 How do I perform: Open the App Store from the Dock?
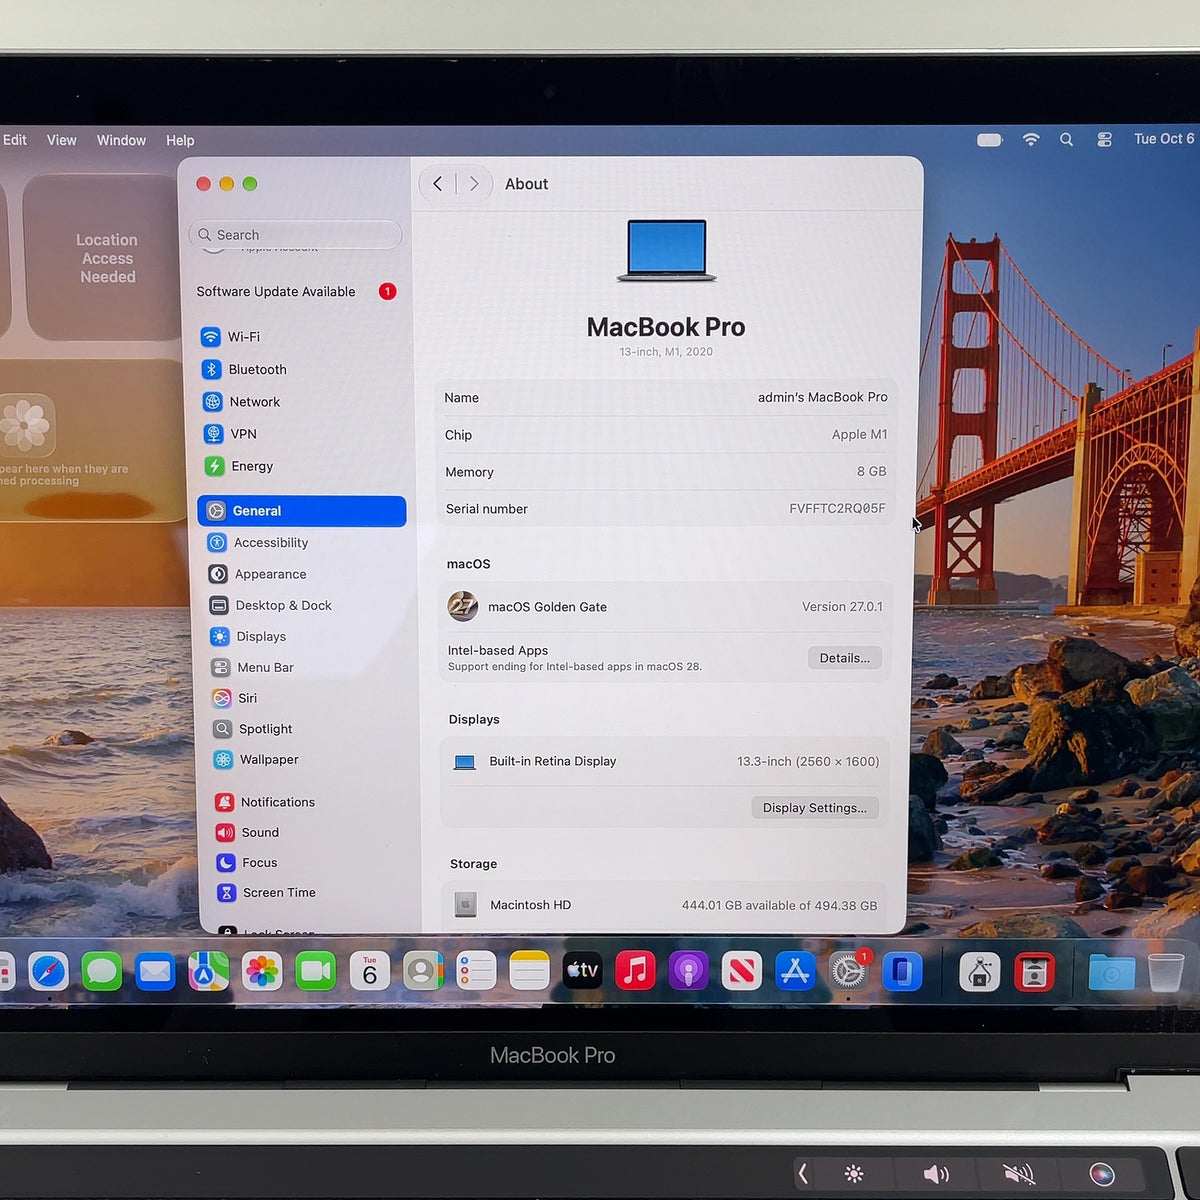(x=795, y=971)
